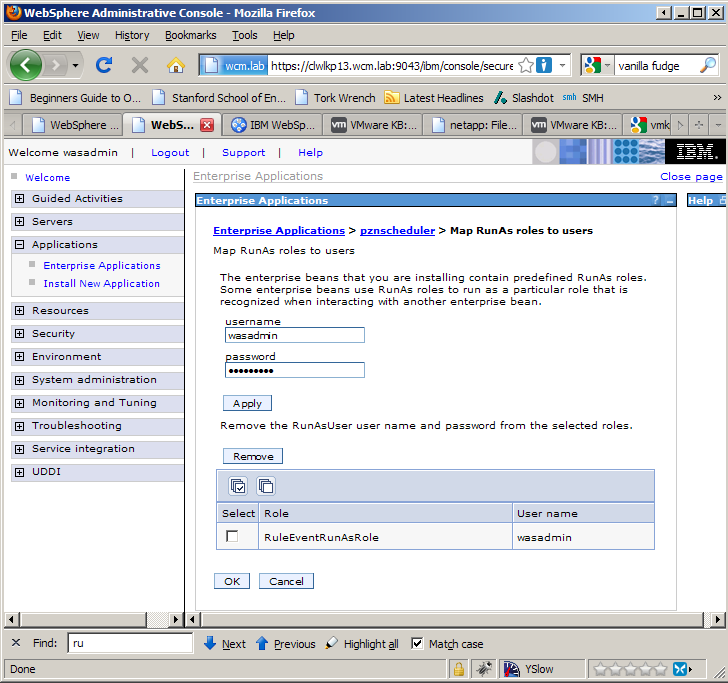Expand the Environment section
This screenshot has height=683, width=728.
pos(19,357)
